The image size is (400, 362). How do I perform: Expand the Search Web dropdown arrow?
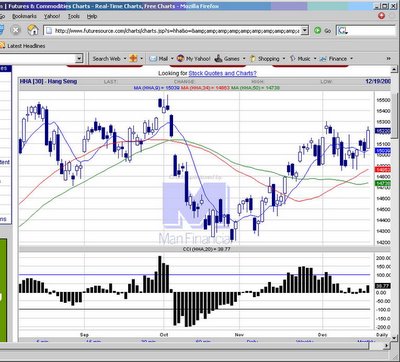point(125,59)
